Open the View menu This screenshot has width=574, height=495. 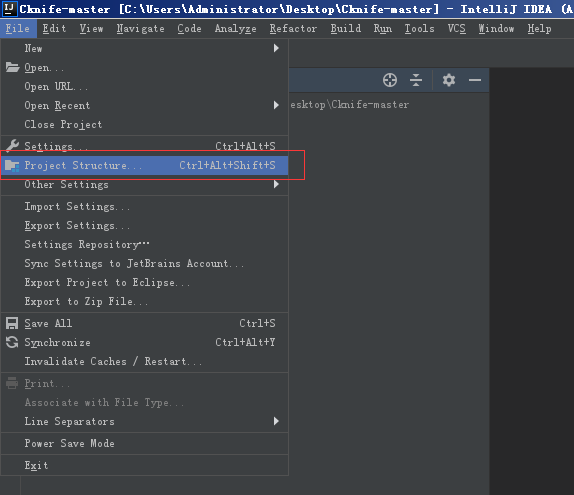pyautogui.click(x=92, y=29)
